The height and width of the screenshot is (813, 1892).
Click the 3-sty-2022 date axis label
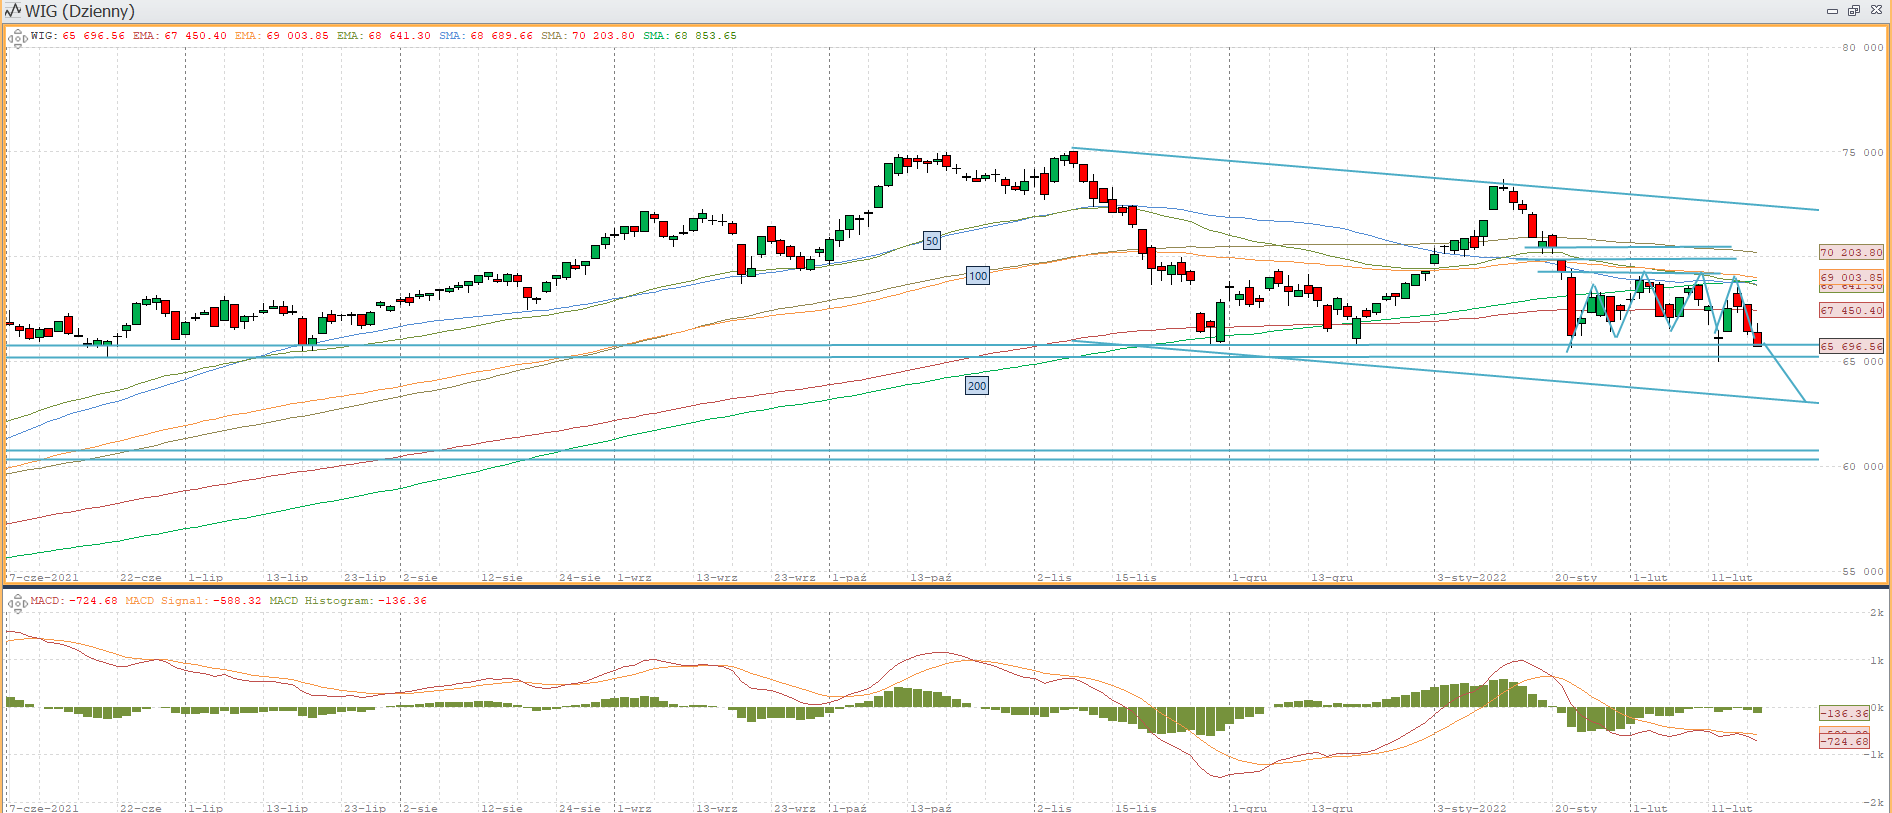click(1471, 578)
